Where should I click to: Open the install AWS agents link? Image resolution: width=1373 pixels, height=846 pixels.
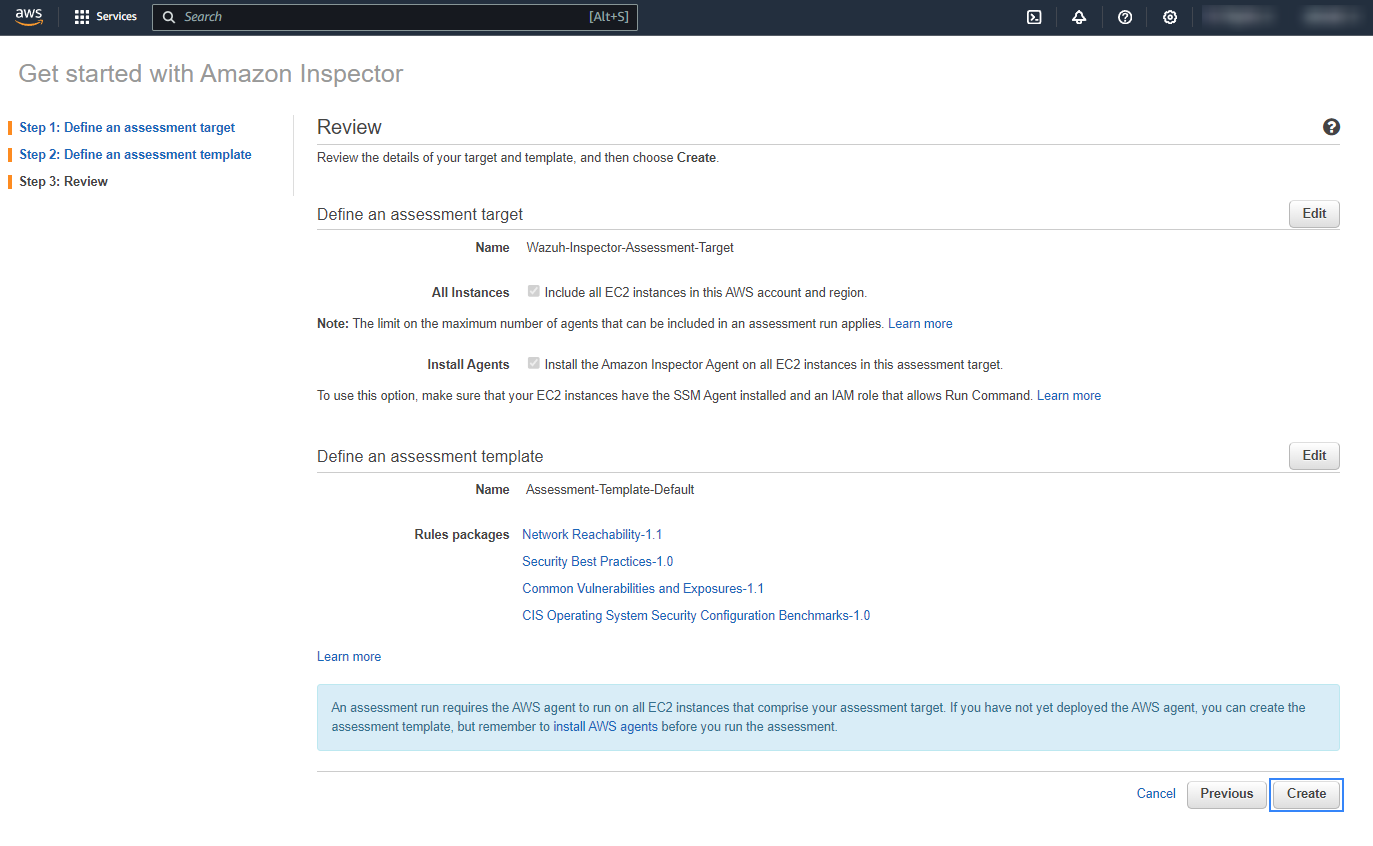pos(605,727)
